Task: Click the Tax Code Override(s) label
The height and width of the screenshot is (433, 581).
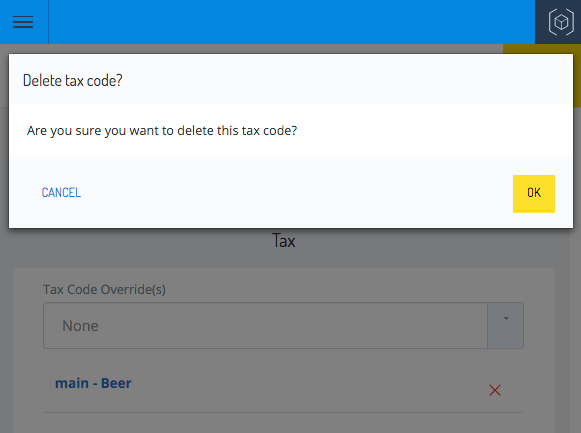Action: (104, 290)
